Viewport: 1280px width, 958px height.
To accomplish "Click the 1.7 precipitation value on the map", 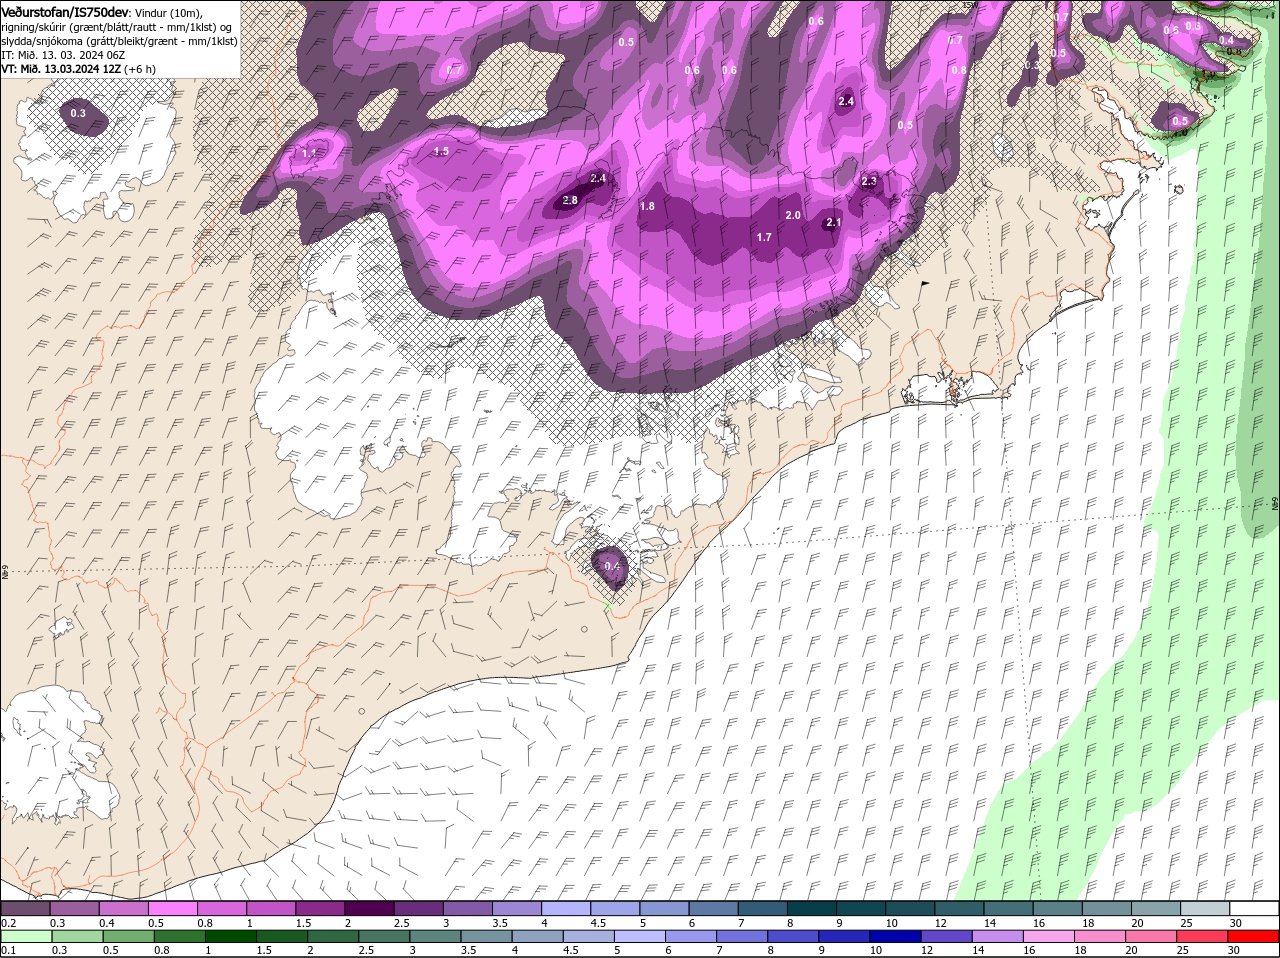I will click(x=764, y=237).
